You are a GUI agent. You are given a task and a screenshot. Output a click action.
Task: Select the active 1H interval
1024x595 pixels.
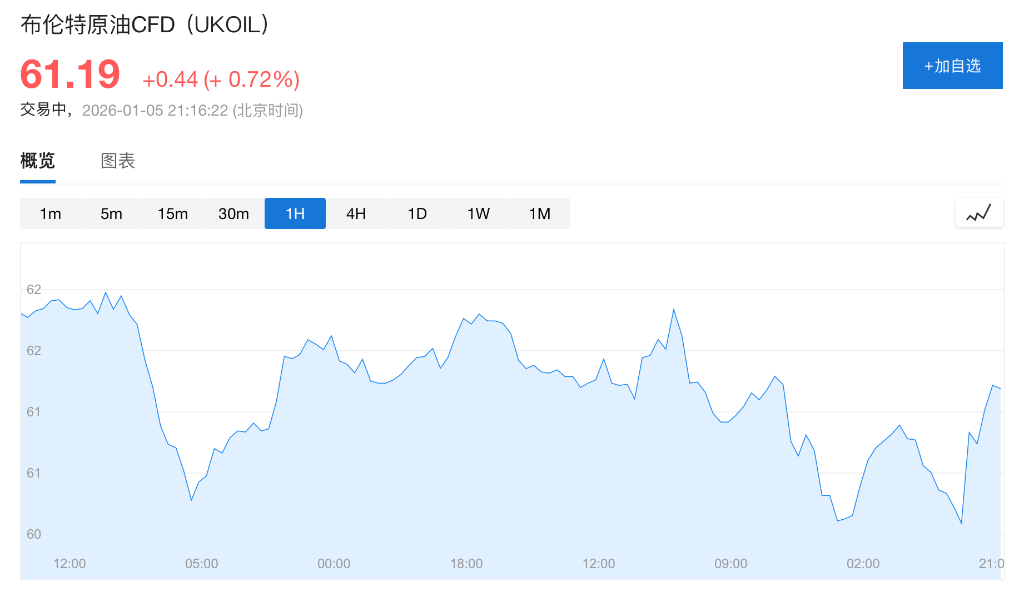pos(295,214)
